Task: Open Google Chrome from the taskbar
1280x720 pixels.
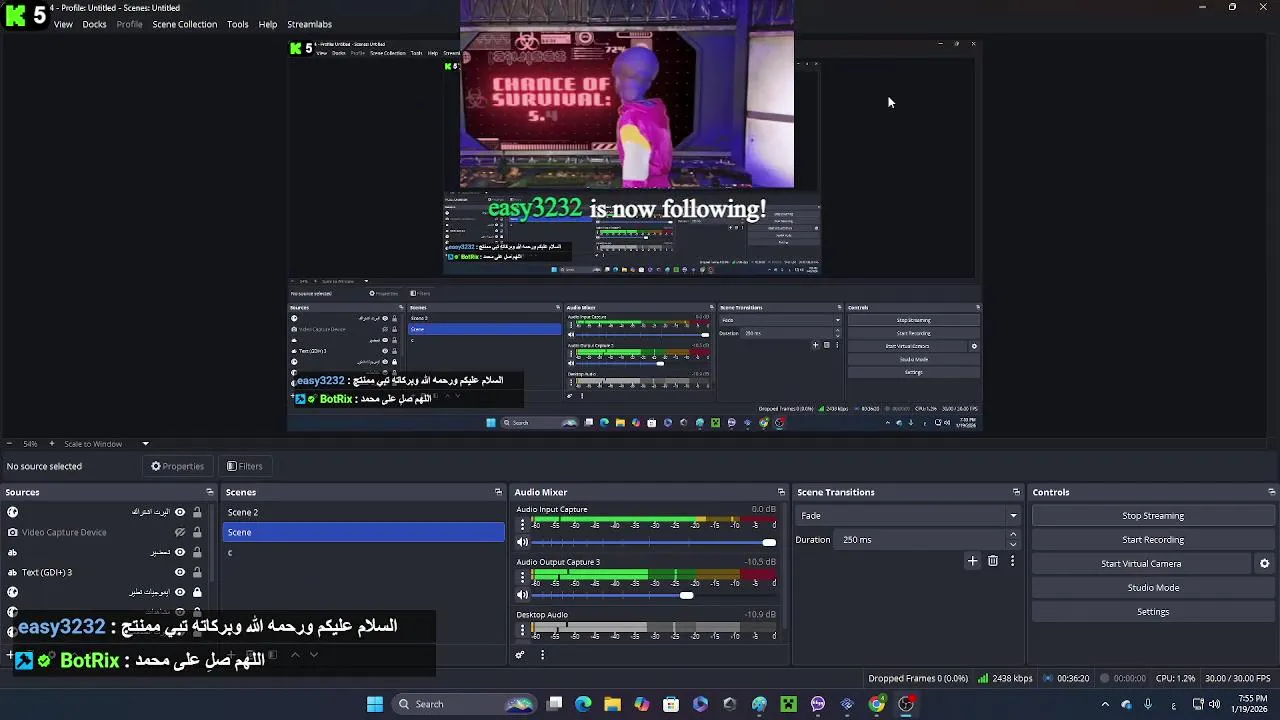Action: 876,704
